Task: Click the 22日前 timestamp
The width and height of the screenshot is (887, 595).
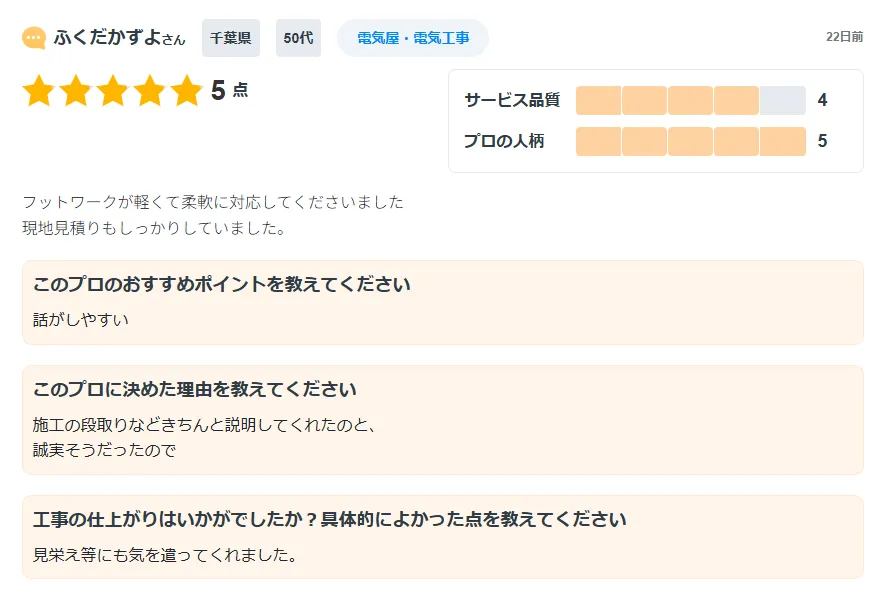Action: point(844,36)
